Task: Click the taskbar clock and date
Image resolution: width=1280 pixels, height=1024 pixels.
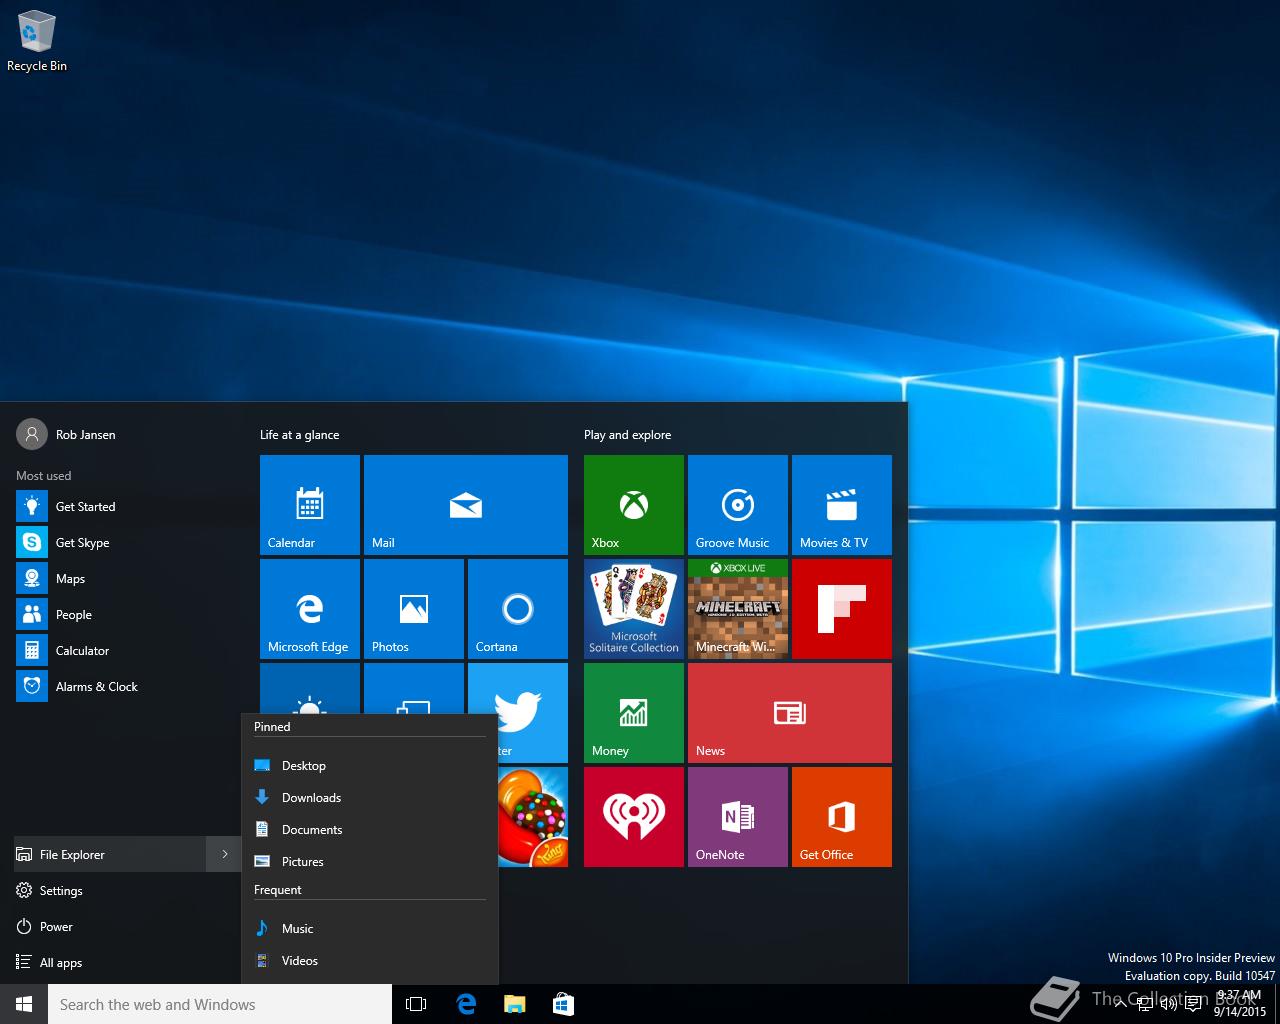Action: 1239,1003
